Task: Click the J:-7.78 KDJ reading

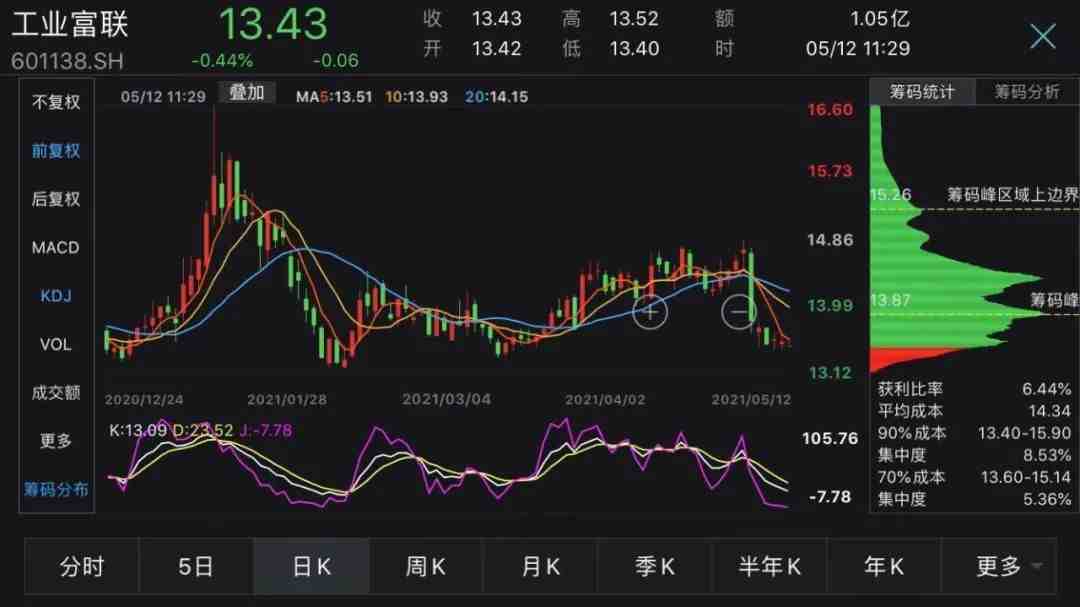Action: pos(266,431)
